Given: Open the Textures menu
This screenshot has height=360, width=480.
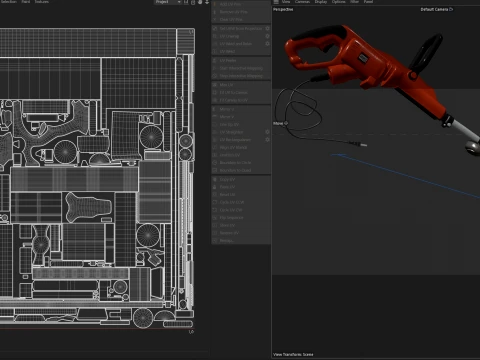Looking at the screenshot, I should click(42, 2).
